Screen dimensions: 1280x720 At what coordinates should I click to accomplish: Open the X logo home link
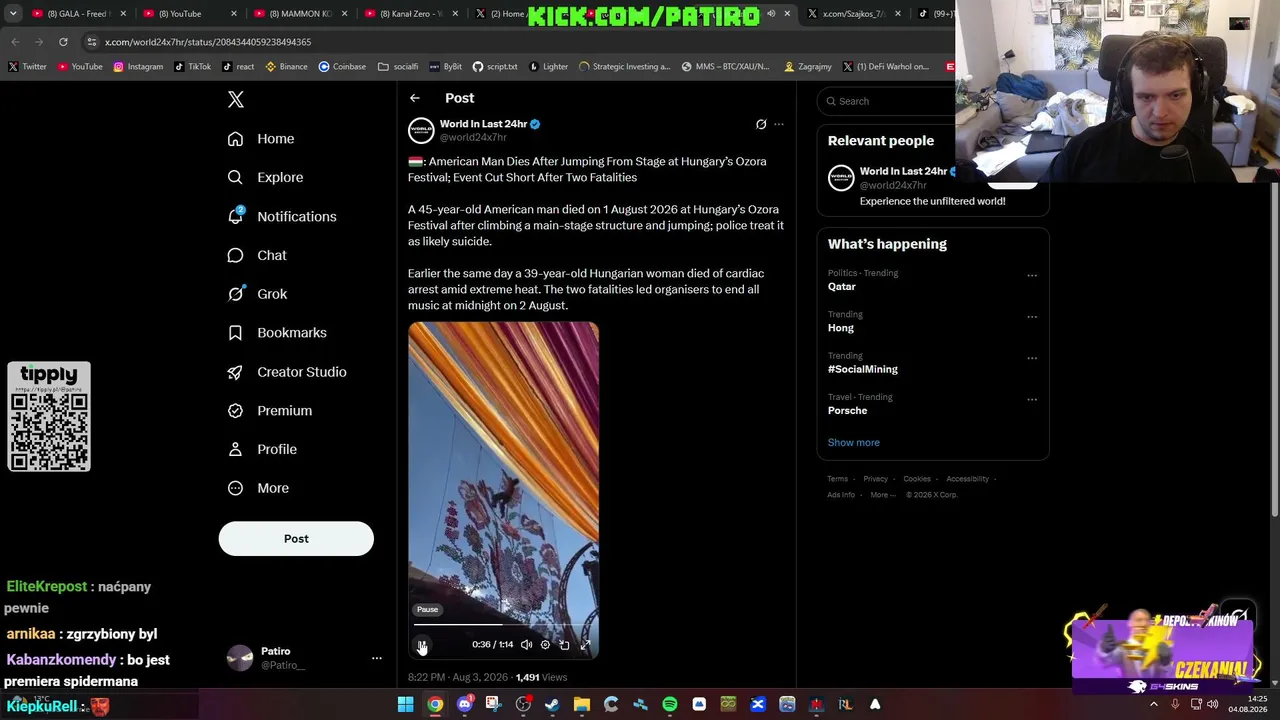click(236, 99)
